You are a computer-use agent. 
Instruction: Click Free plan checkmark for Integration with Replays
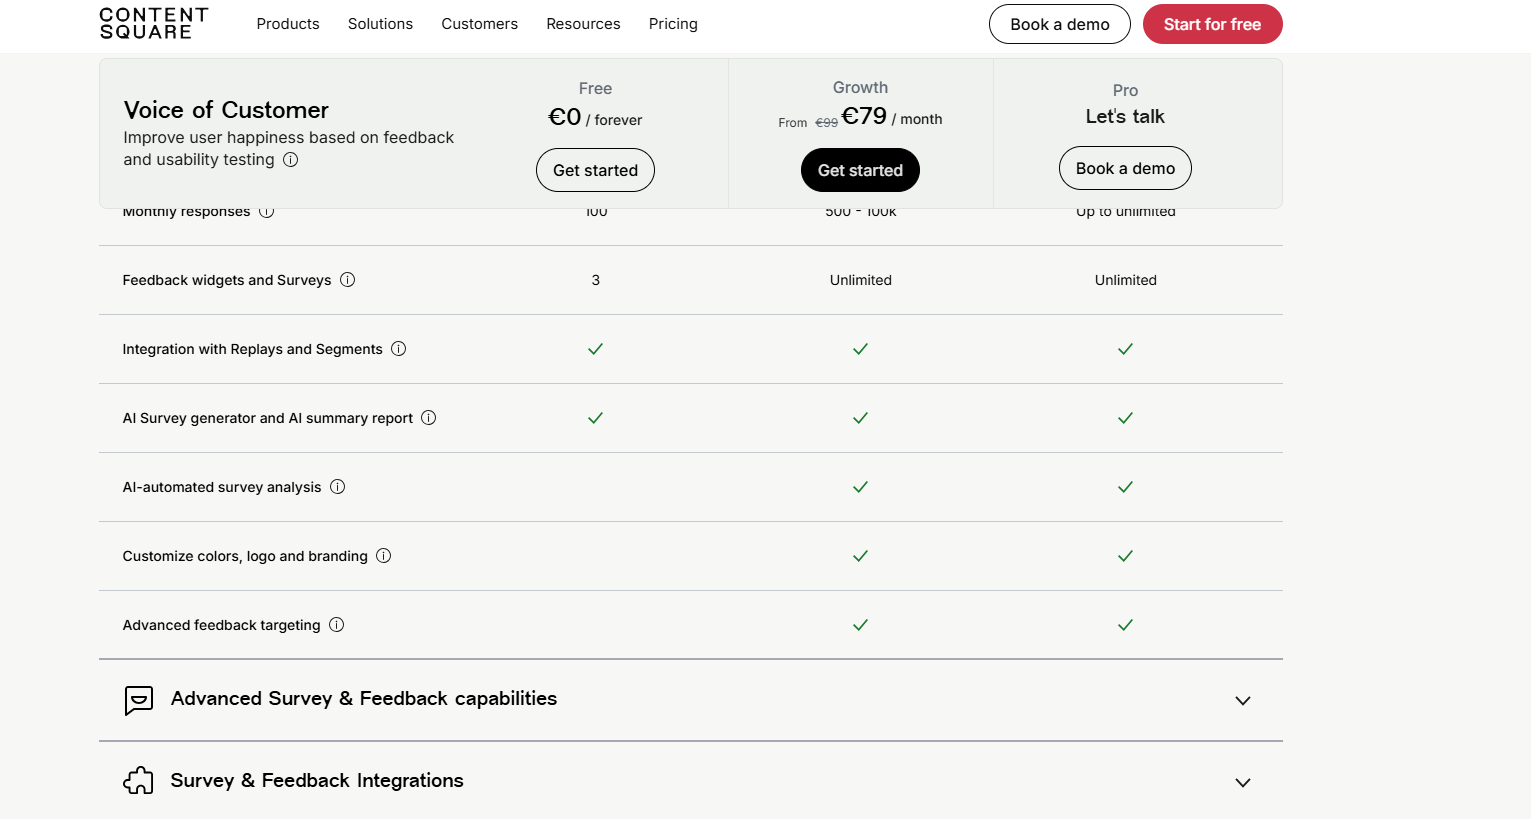pyautogui.click(x=596, y=349)
